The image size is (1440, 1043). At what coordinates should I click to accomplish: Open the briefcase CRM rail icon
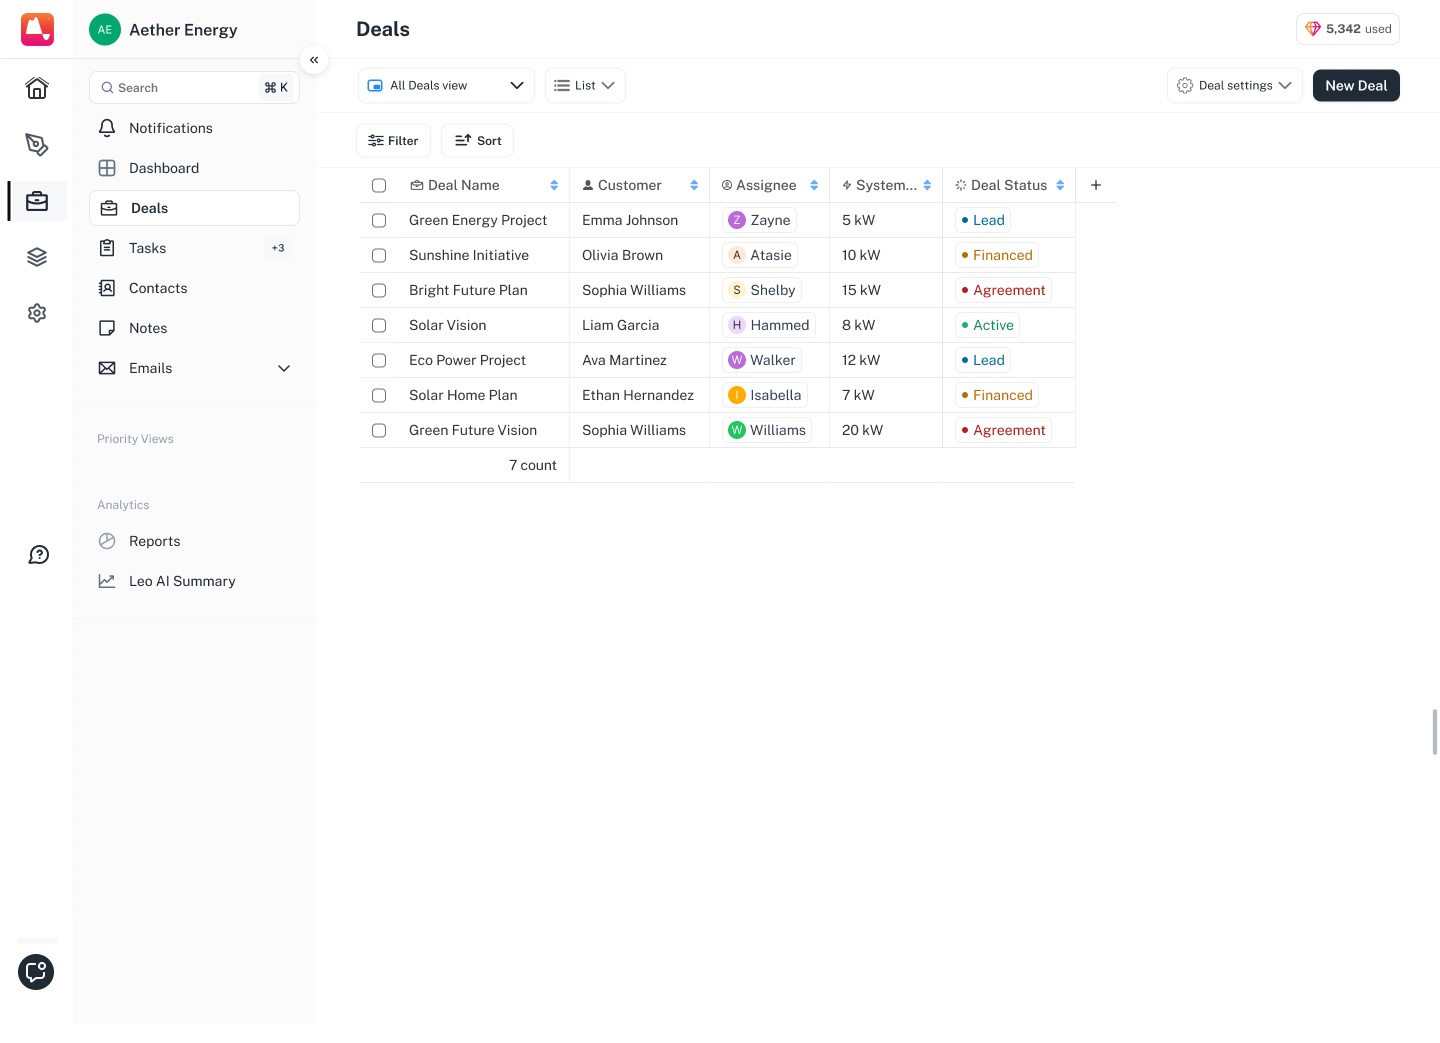click(37, 201)
